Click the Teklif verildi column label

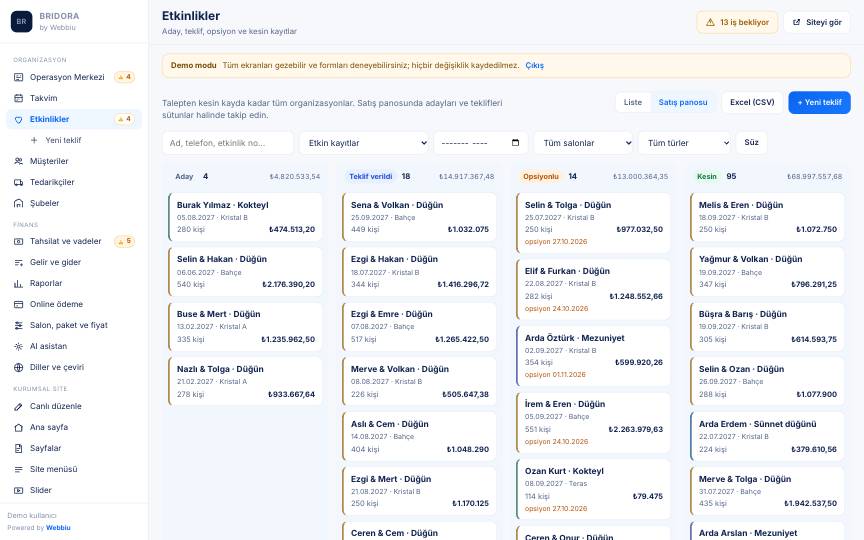[371, 176]
